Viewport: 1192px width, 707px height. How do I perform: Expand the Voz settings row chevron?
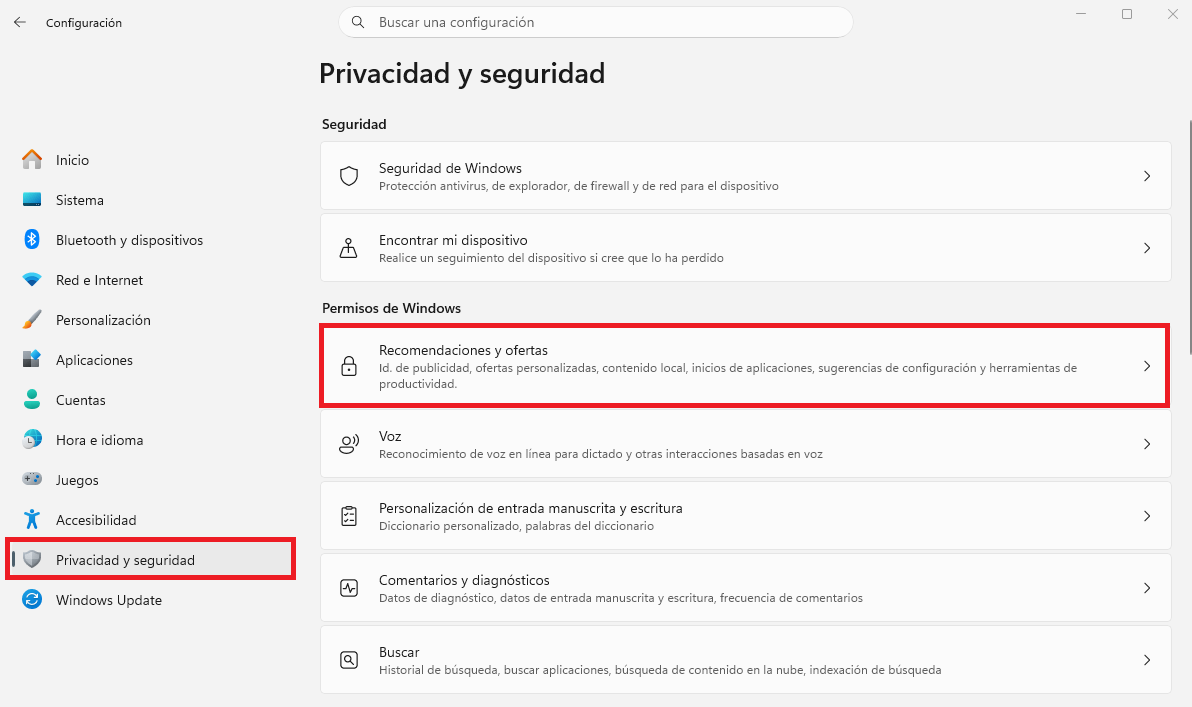1147,443
